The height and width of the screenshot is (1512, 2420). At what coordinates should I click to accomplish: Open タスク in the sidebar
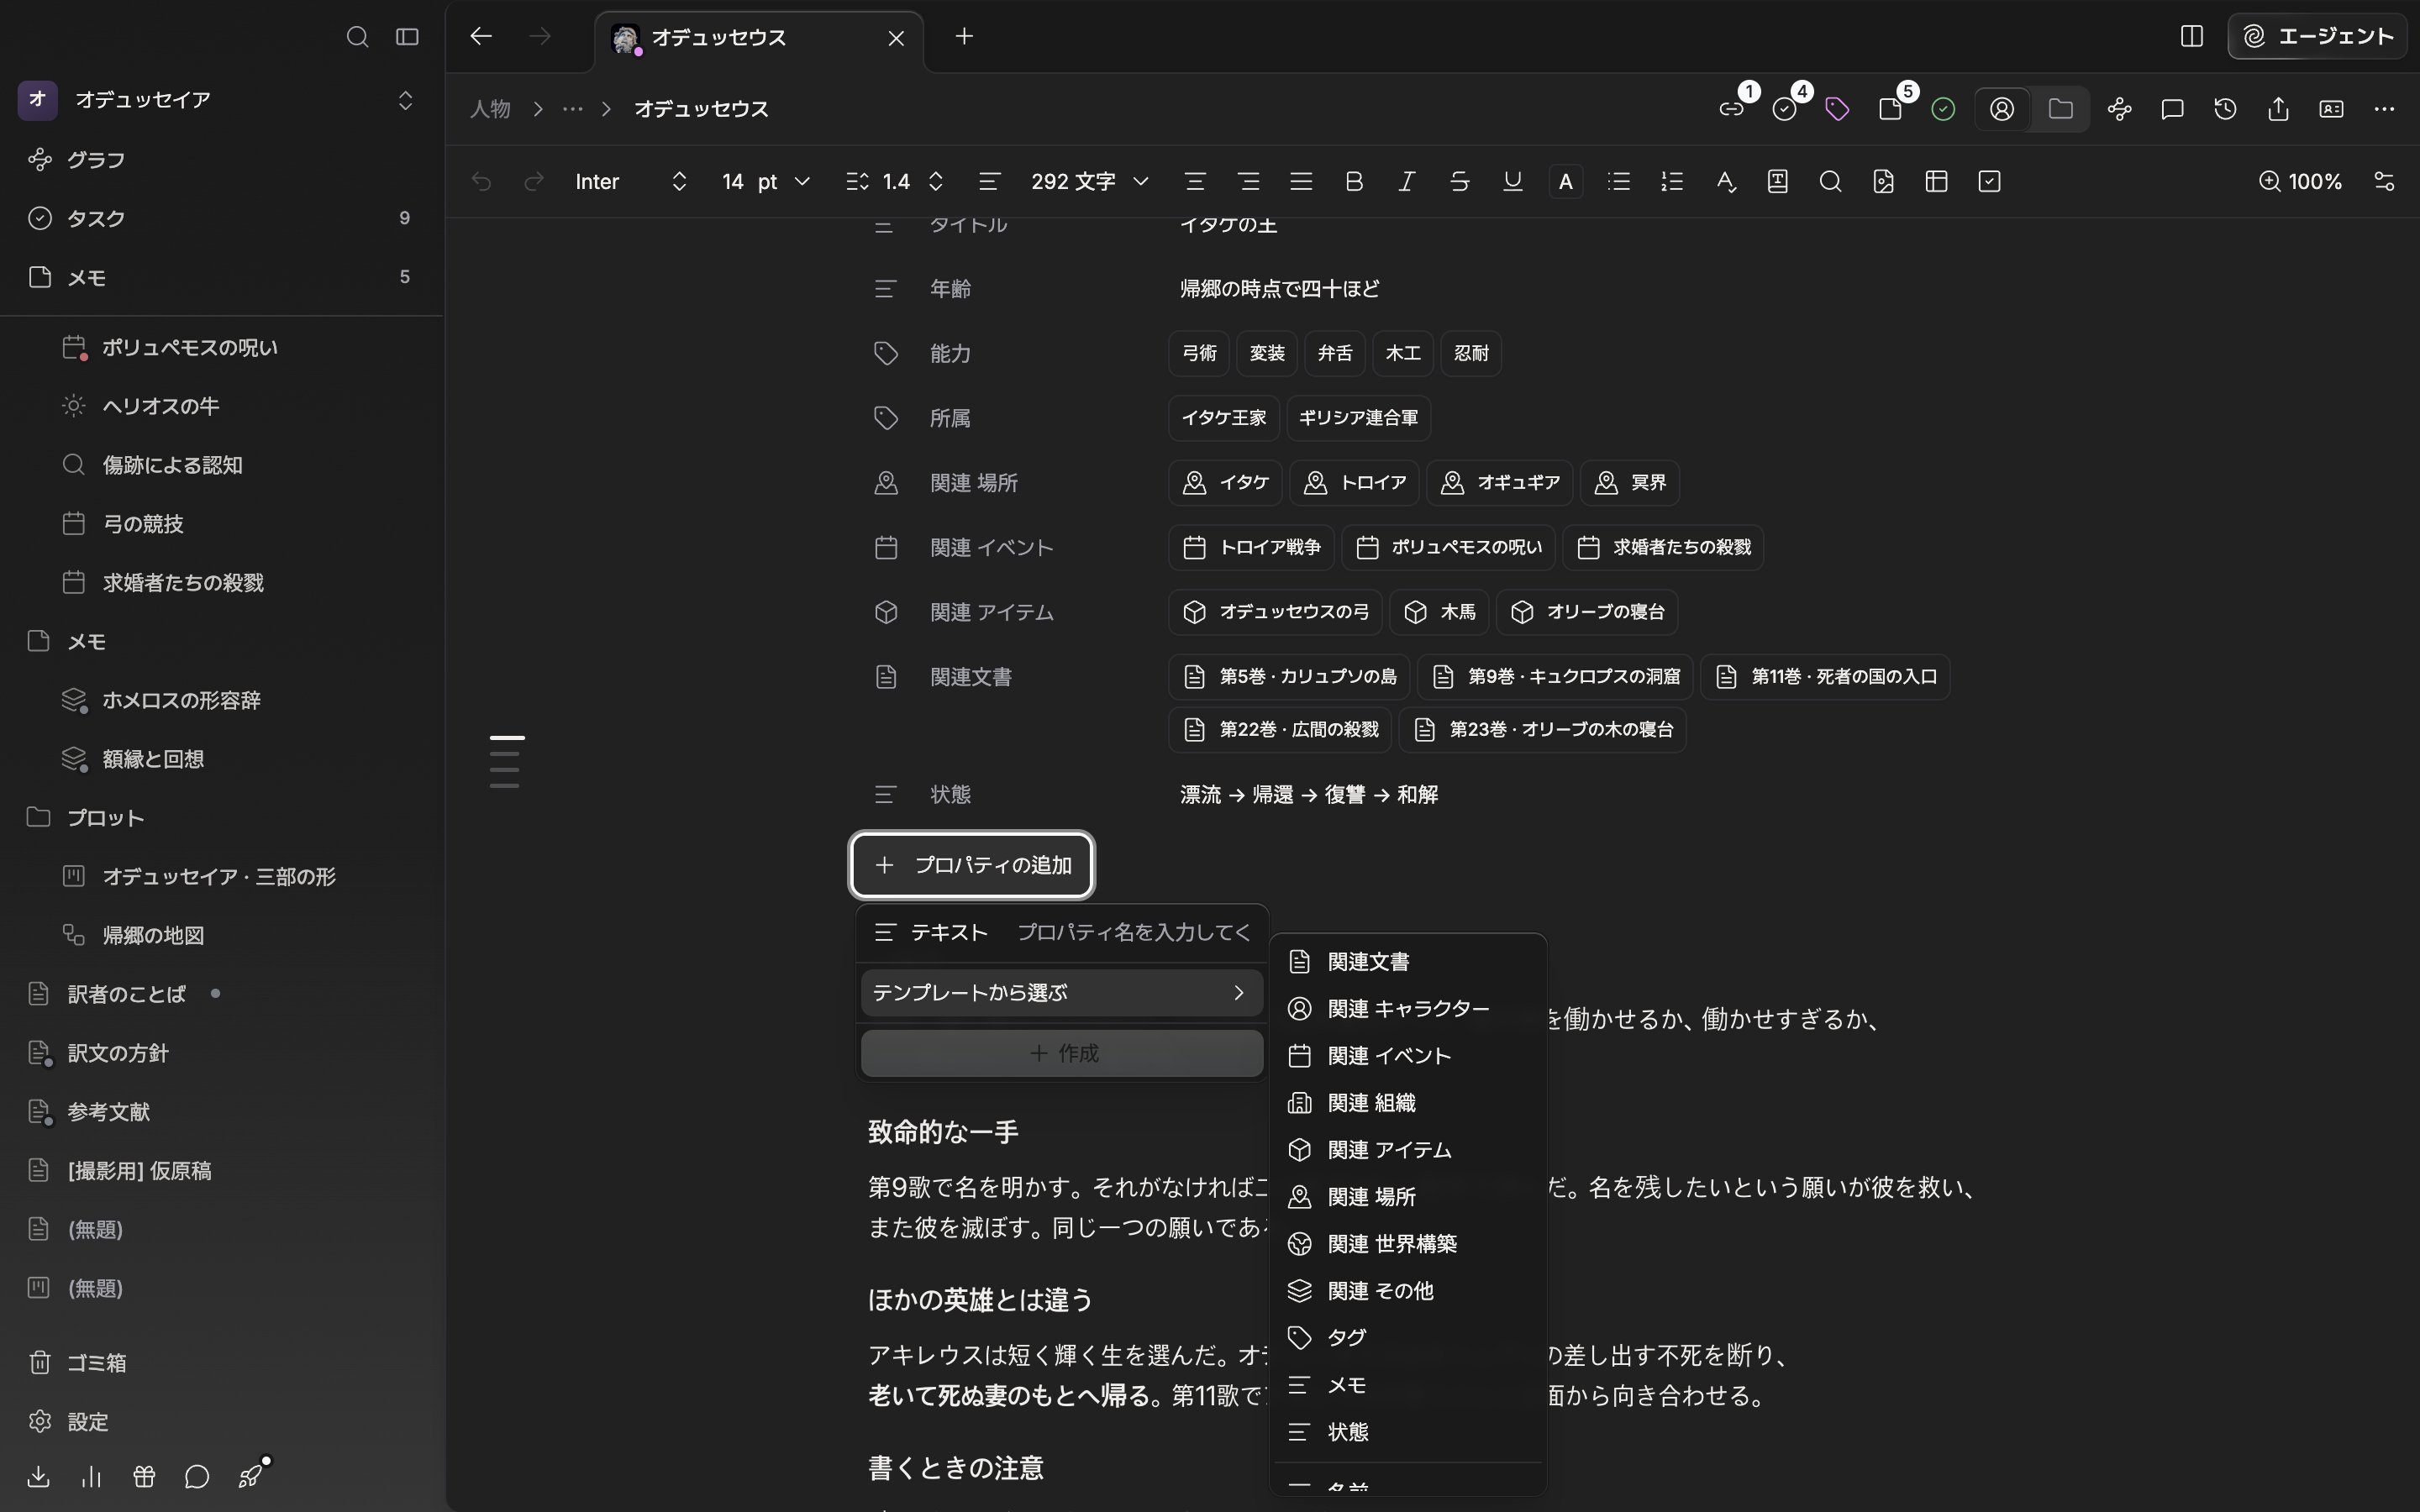221,218
